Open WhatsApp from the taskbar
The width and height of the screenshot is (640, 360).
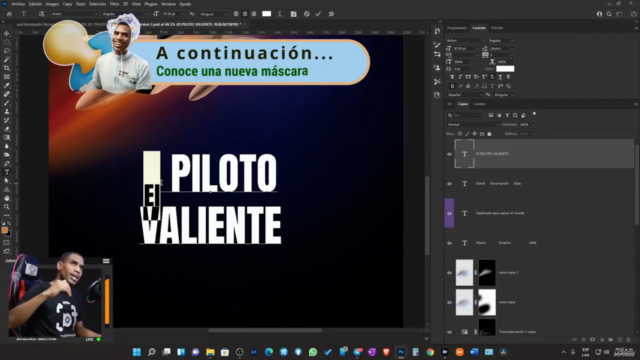tap(313, 352)
